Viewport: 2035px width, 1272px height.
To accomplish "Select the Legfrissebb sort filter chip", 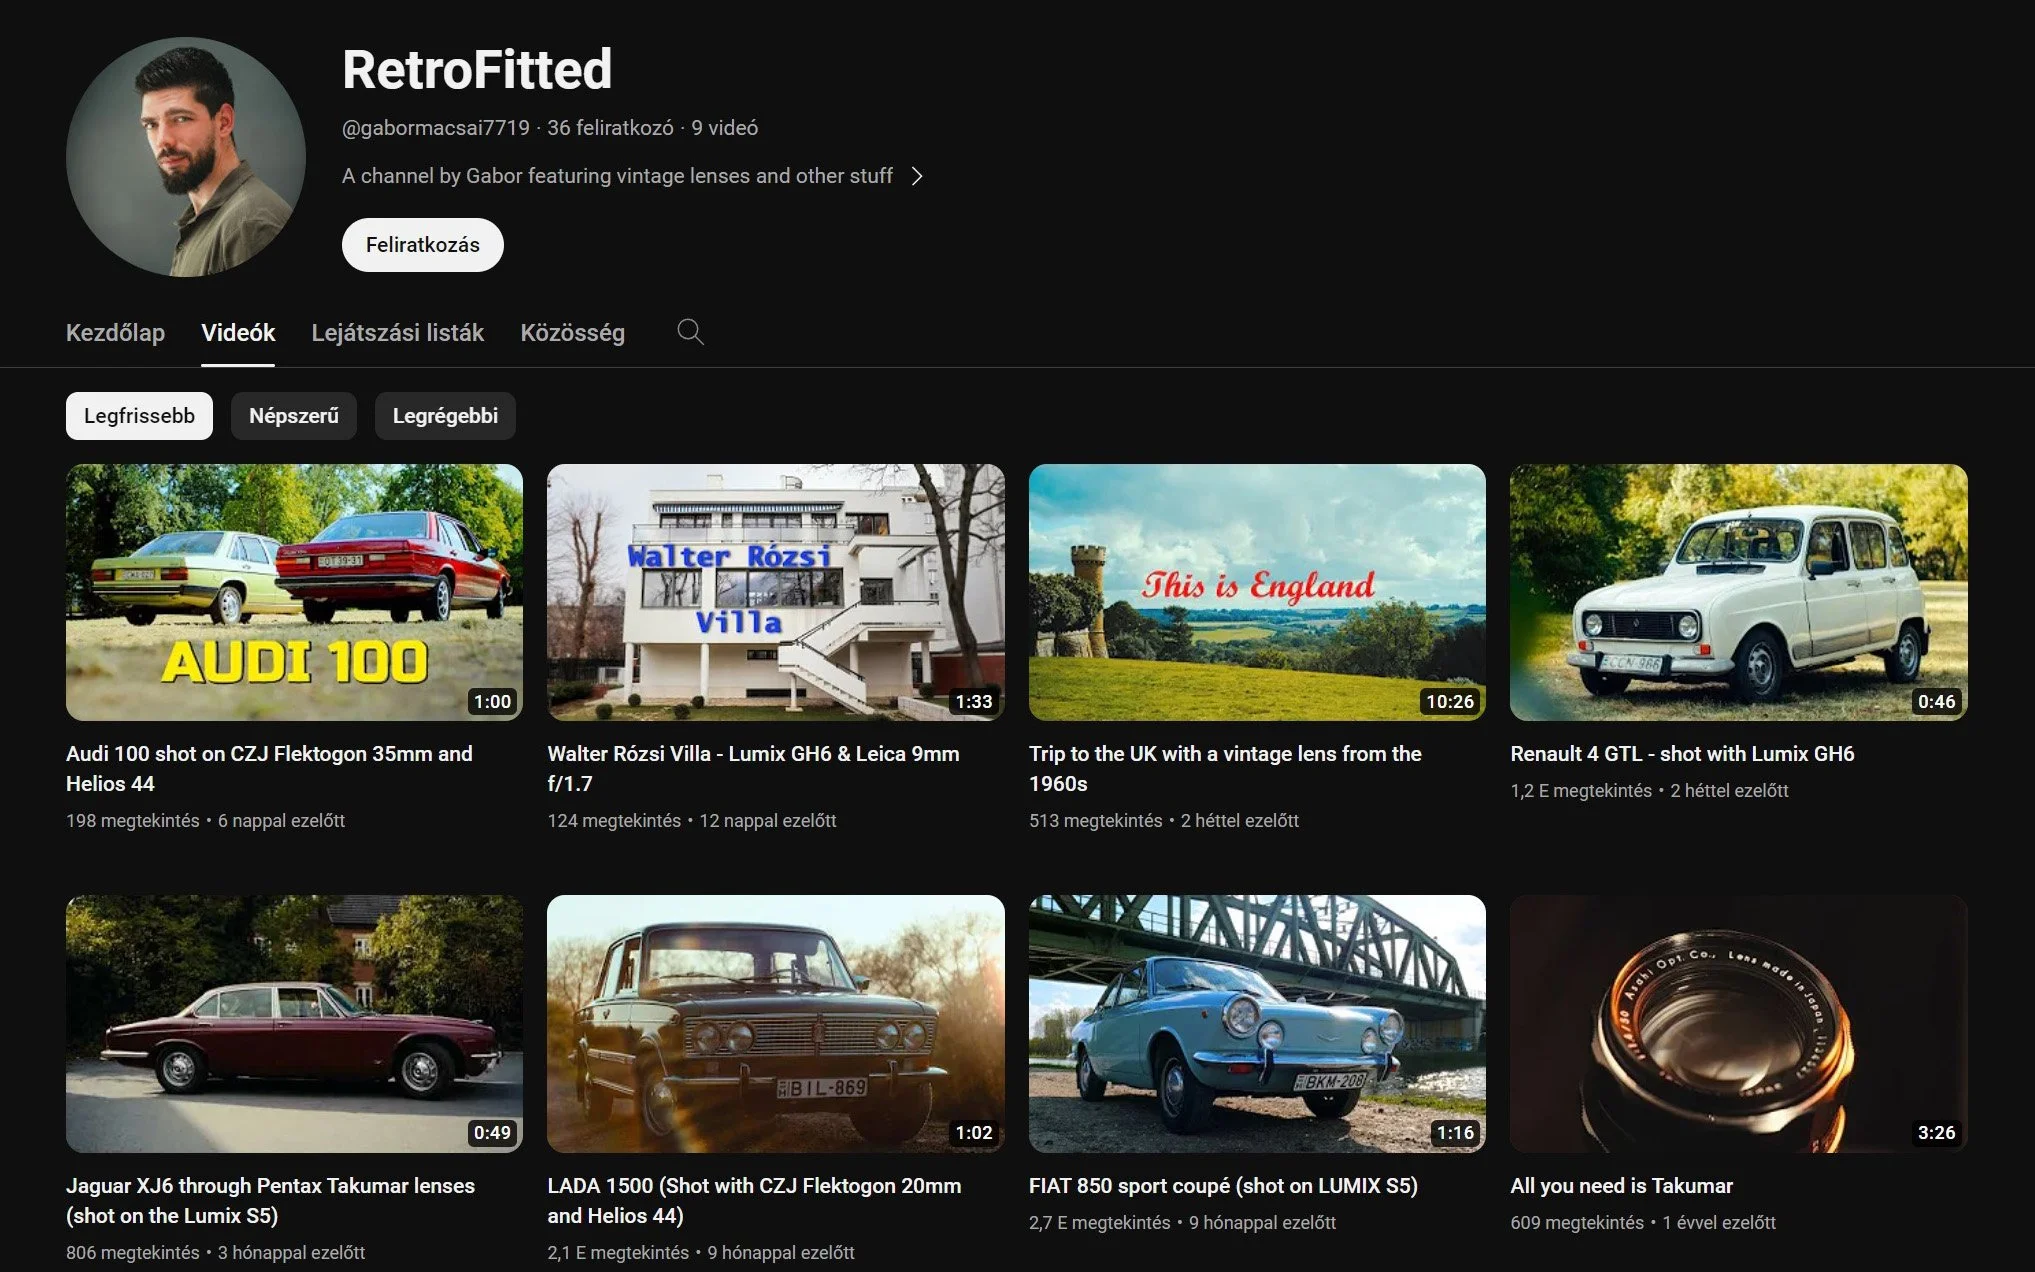I will pyautogui.click(x=139, y=416).
